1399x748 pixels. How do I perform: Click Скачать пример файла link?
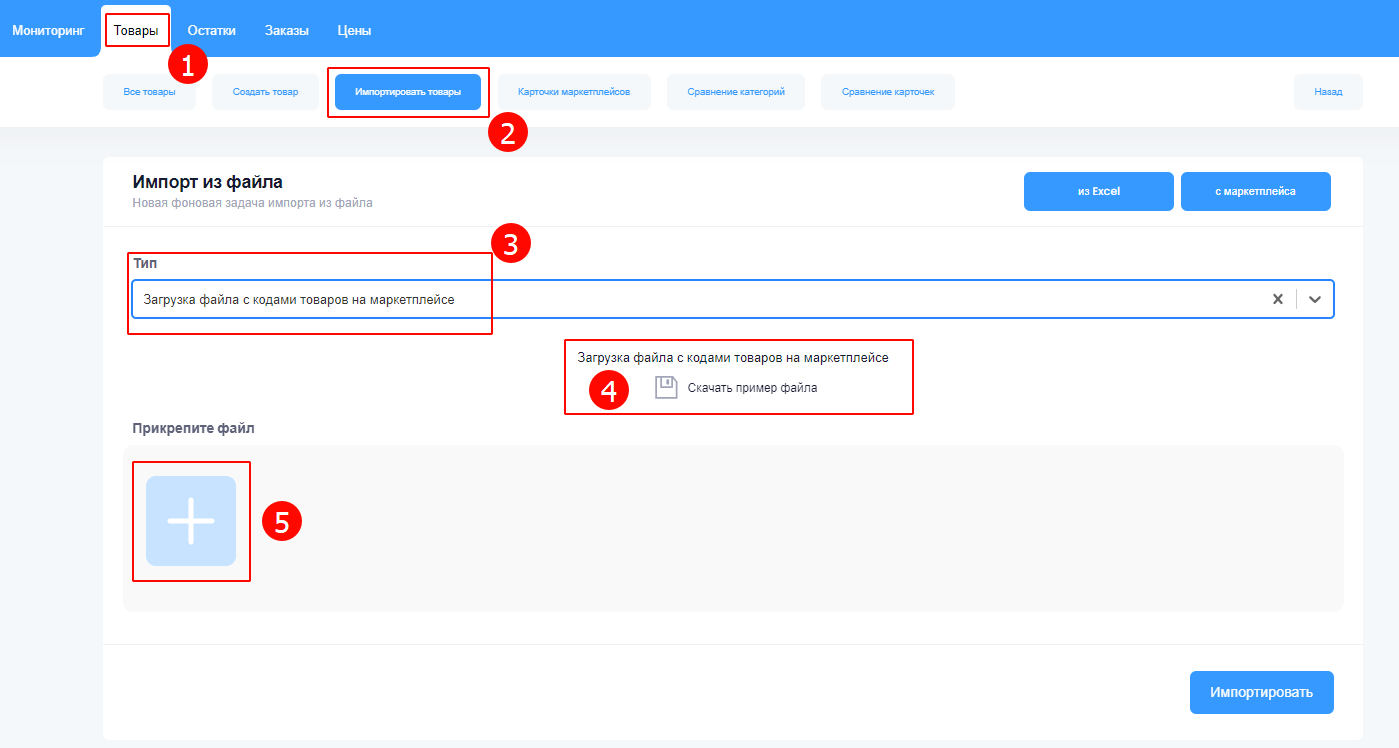pyautogui.click(x=752, y=387)
